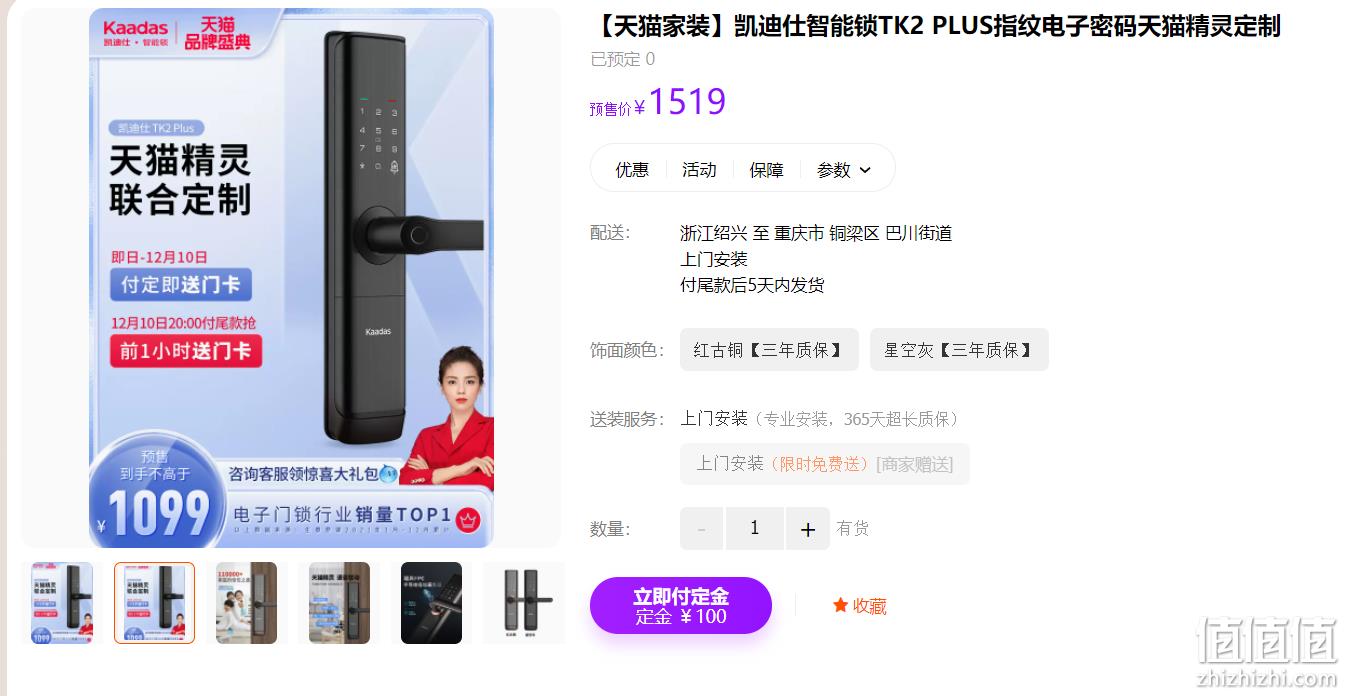Select the highlighted second product thumbnail

pos(154,603)
